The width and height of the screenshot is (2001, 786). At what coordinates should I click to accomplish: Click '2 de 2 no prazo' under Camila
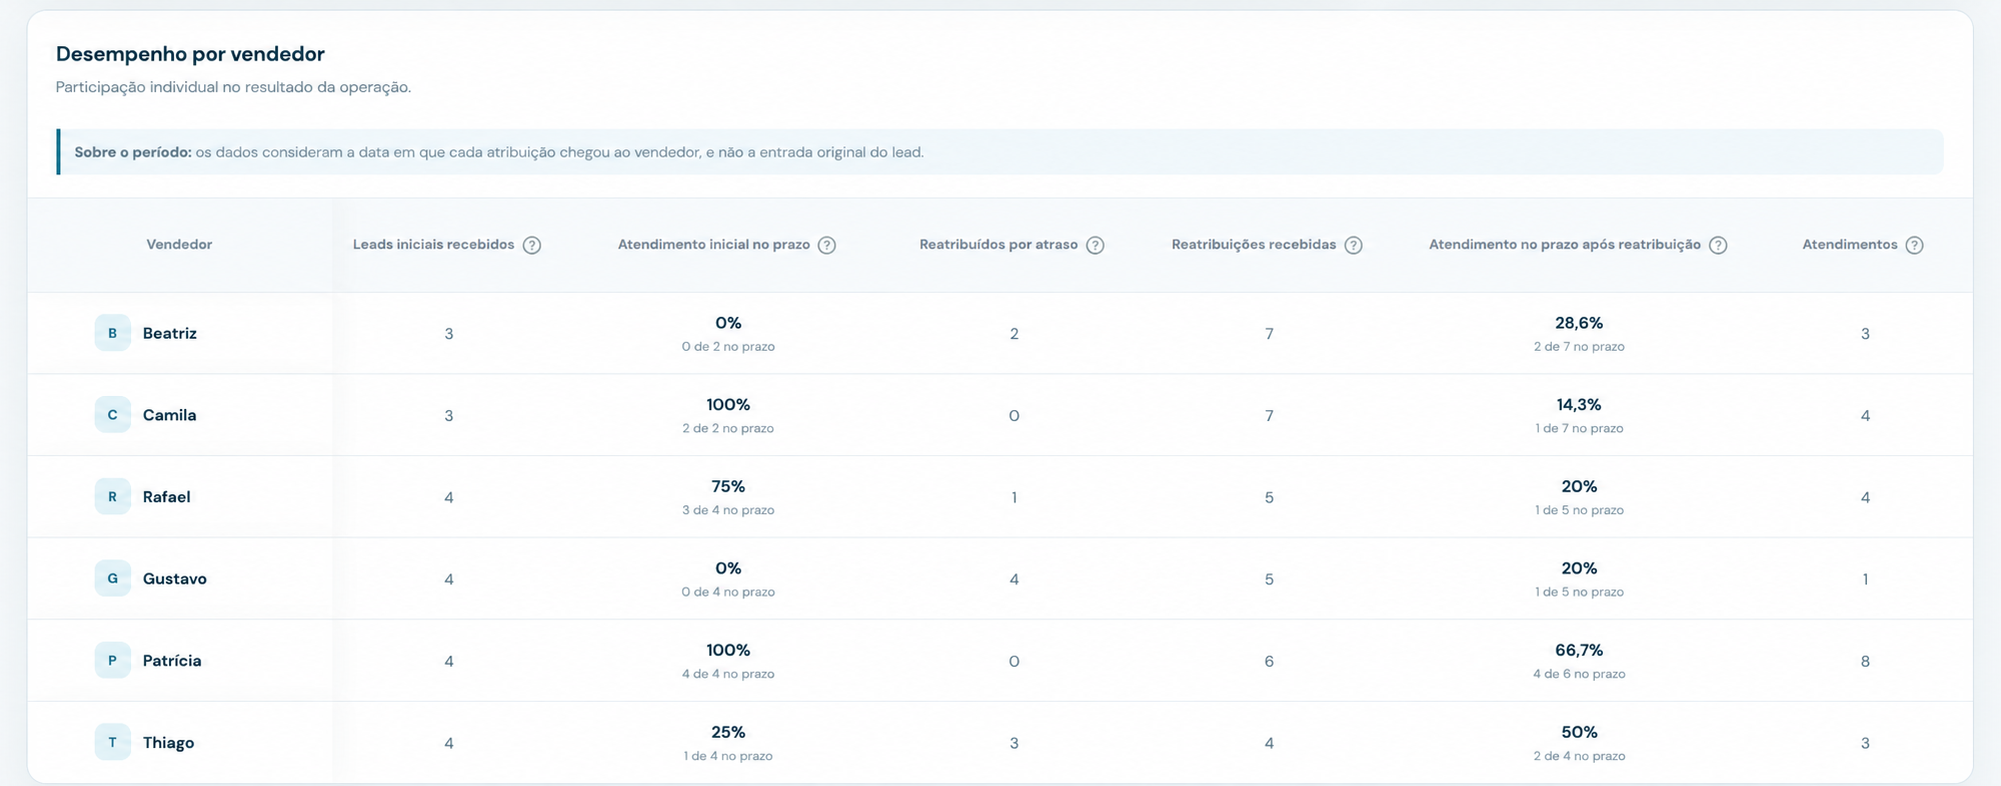tap(728, 428)
